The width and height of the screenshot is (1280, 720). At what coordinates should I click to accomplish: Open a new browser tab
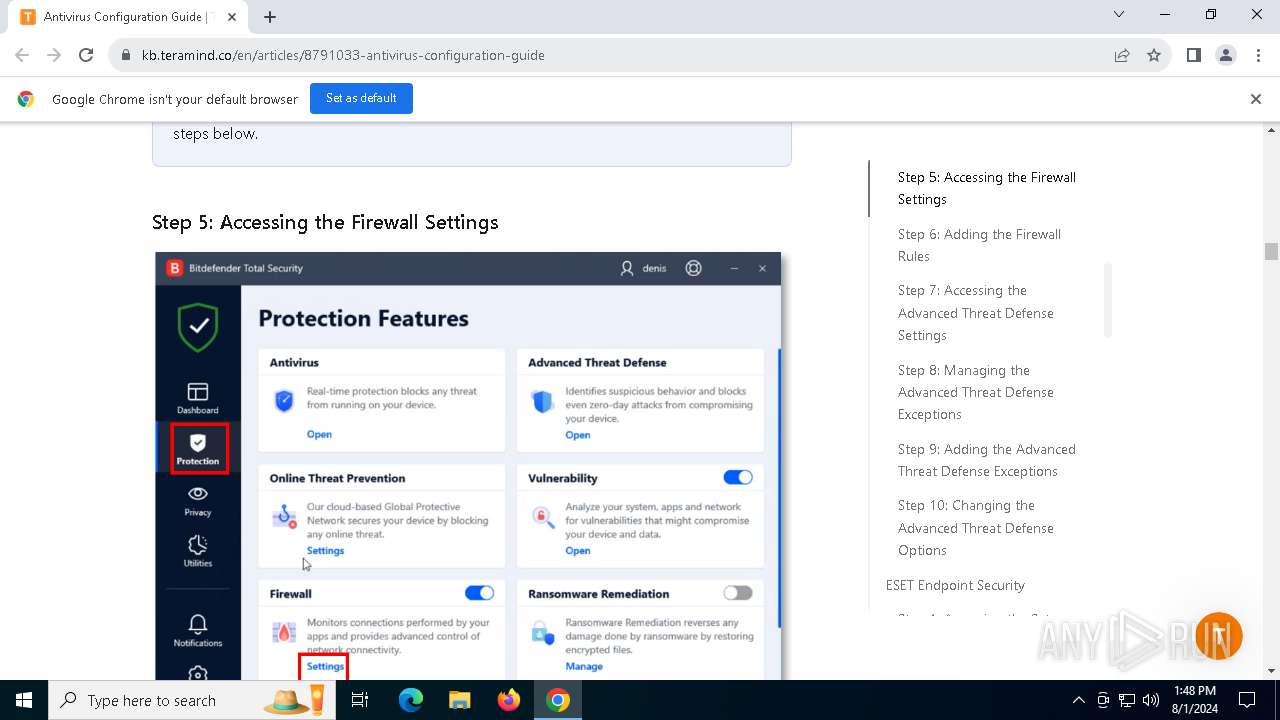[270, 17]
